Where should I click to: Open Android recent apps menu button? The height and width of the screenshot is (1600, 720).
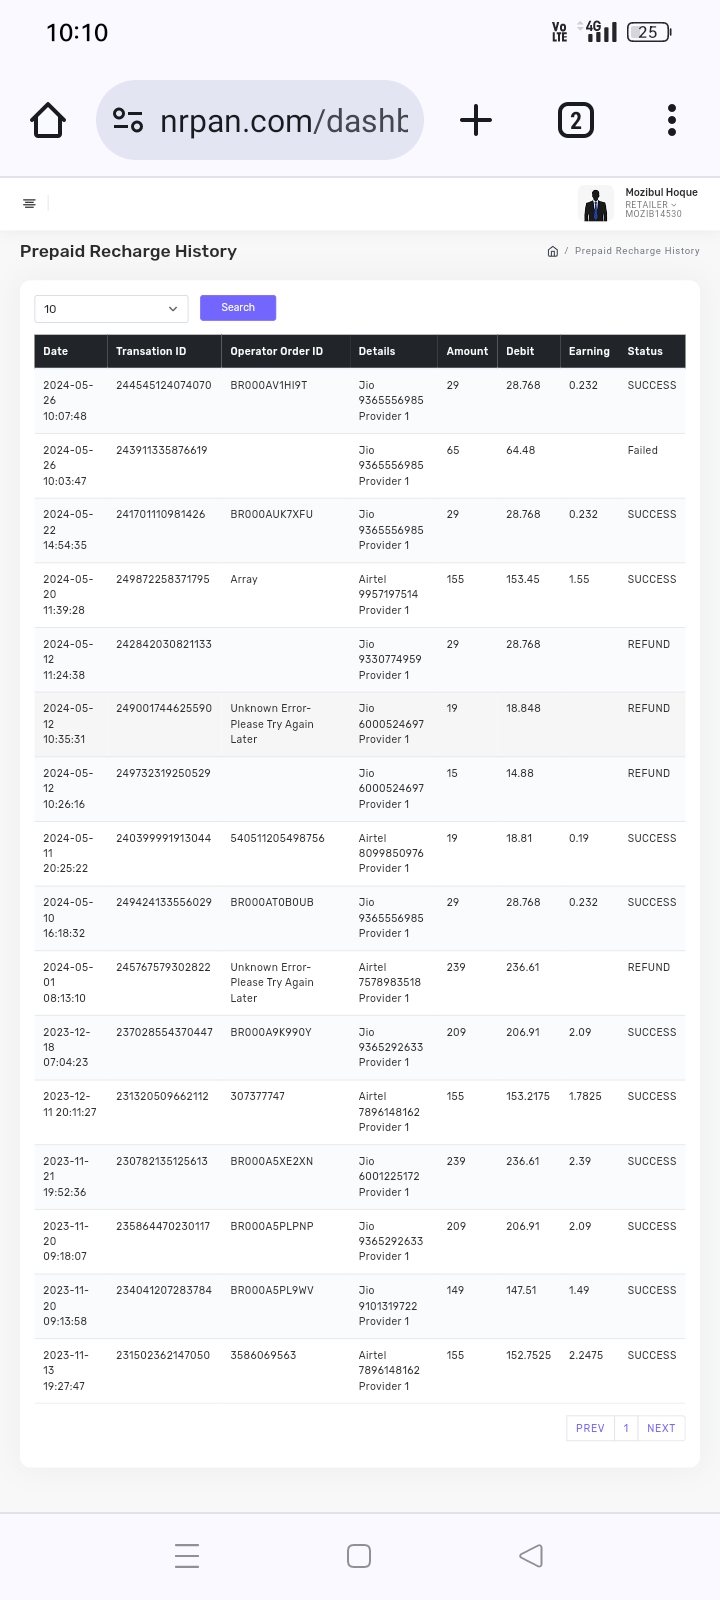[187, 1556]
